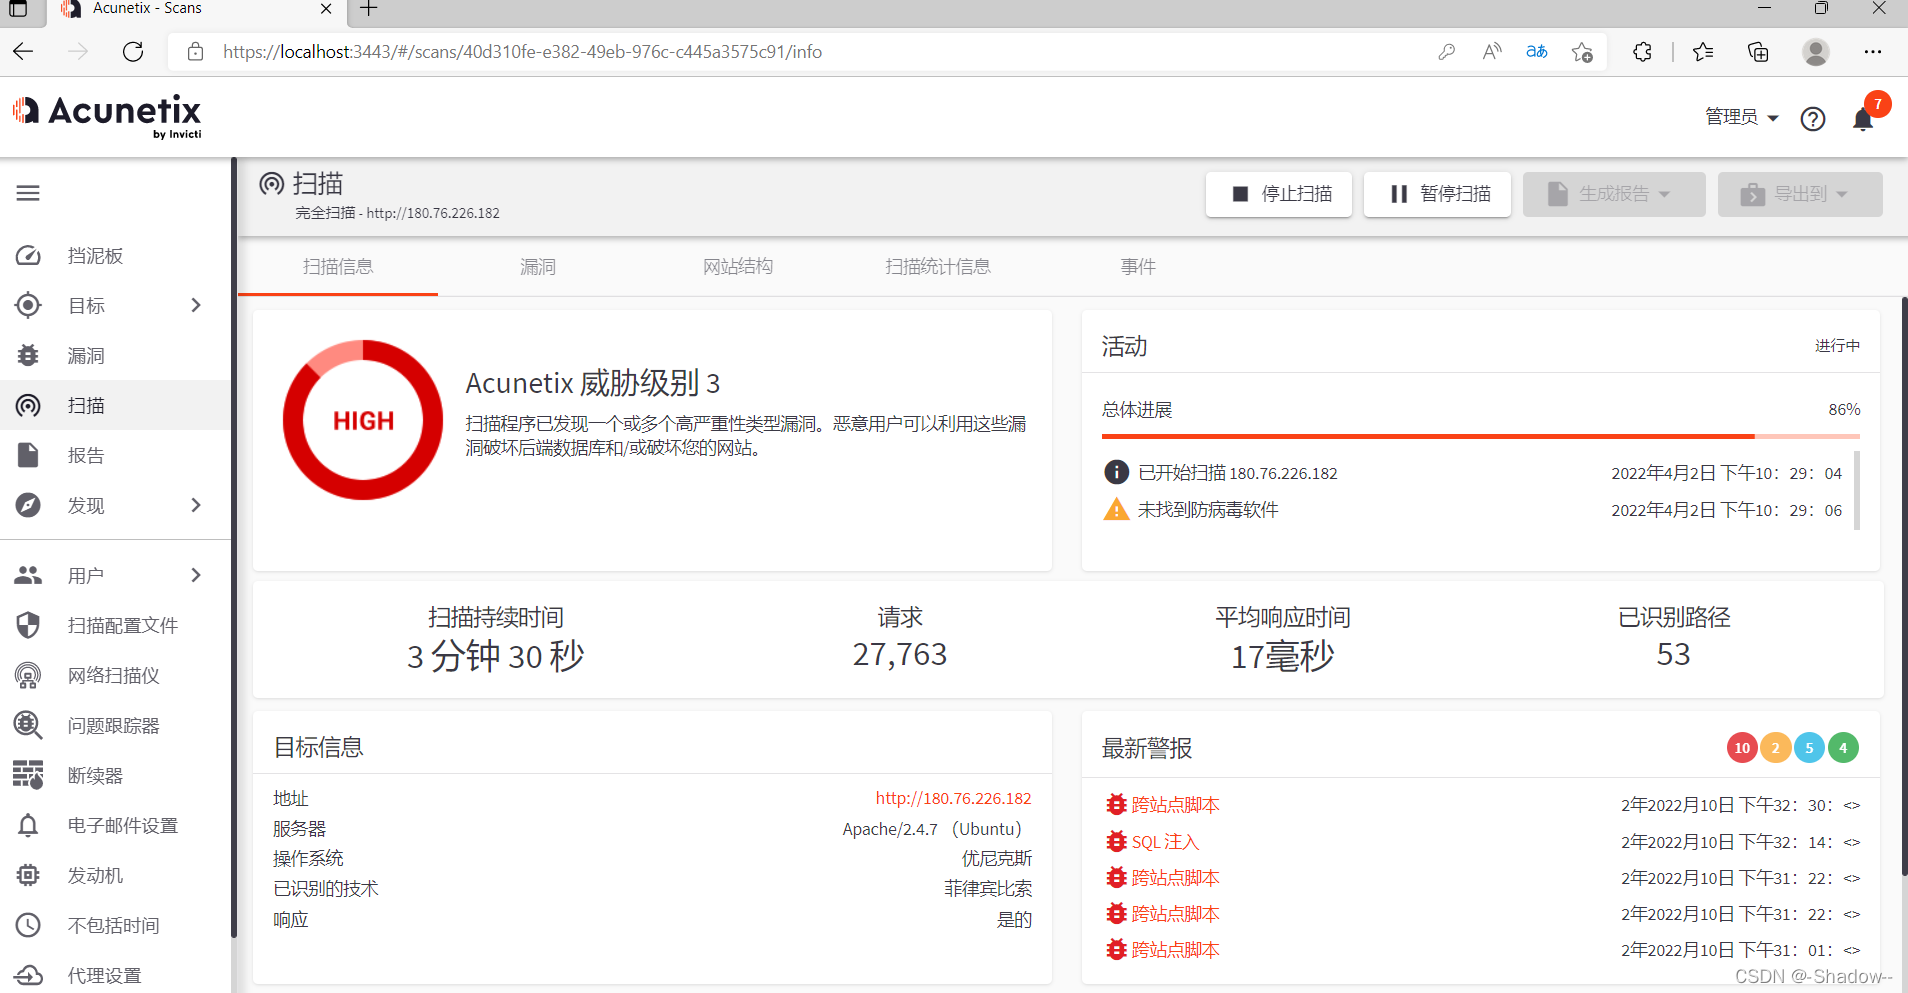This screenshot has height=993, width=1908.
Task: Click the warning icon beside 未找到防病毒软件
Action: [x=1116, y=509]
